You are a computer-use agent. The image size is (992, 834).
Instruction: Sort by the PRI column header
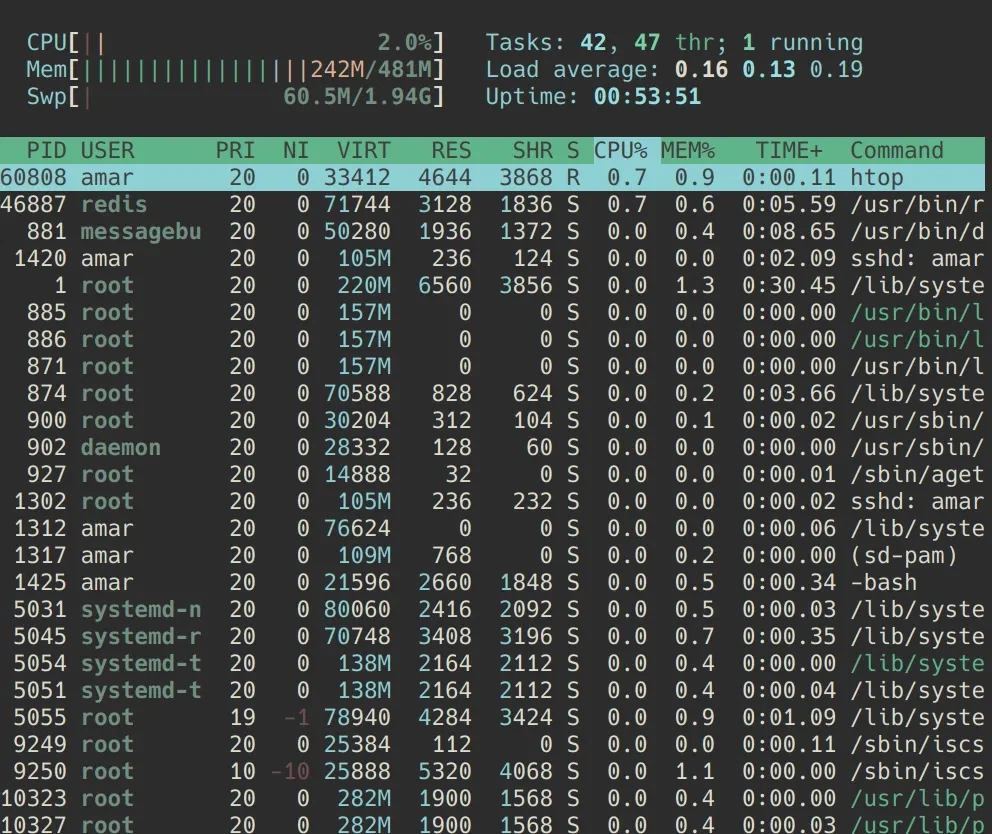coord(235,151)
